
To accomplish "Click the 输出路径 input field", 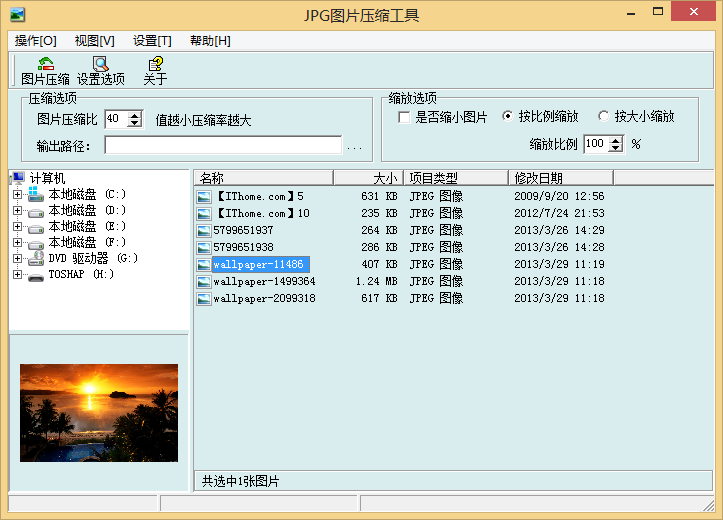I will pyautogui.click(x=223, y=145).
